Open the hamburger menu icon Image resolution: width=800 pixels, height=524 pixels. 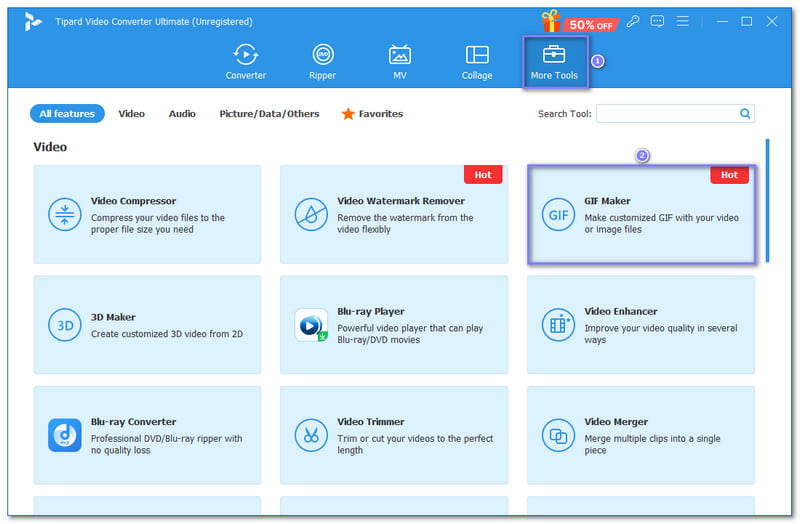point(682,21)
